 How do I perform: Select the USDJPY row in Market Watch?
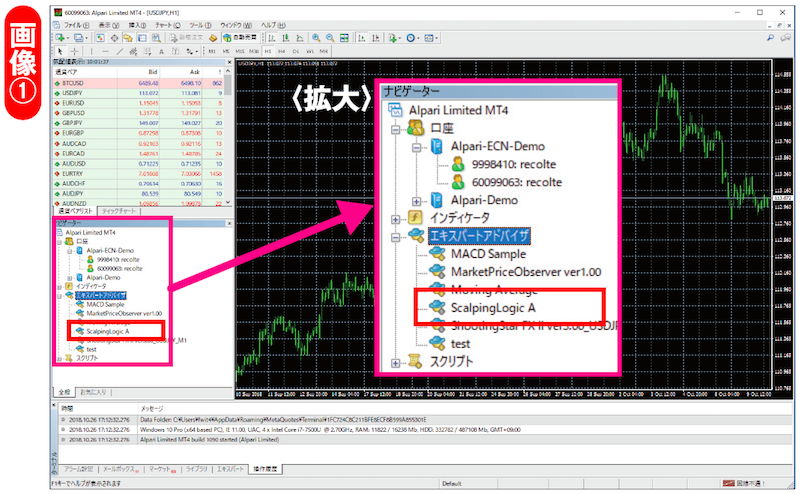coord(138,93)
